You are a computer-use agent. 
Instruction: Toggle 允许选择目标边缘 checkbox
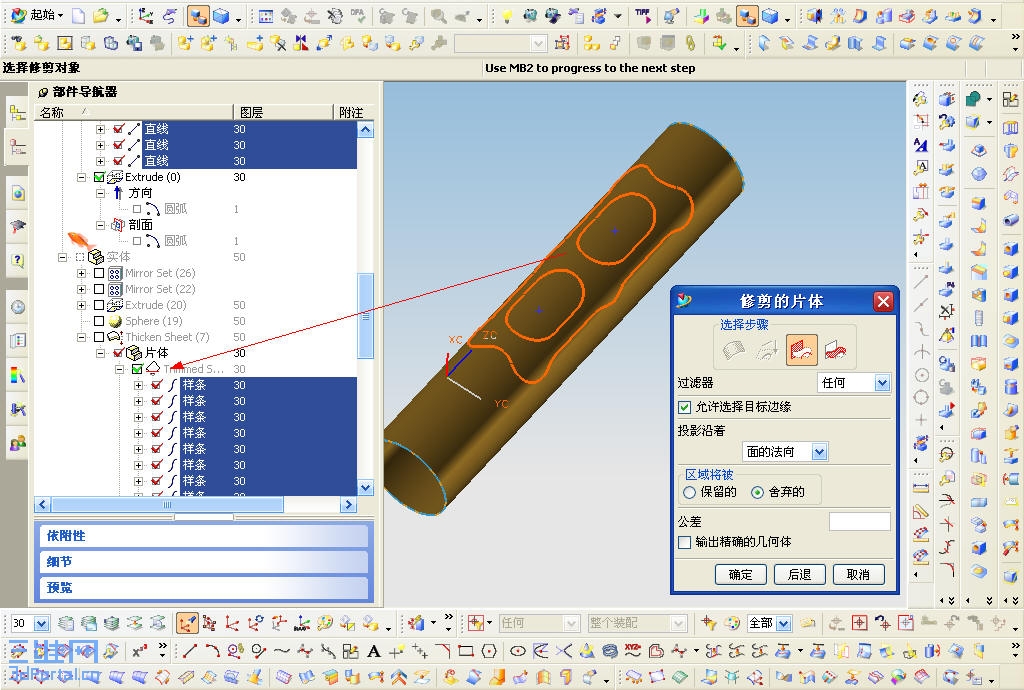click(x=684, y=407)
